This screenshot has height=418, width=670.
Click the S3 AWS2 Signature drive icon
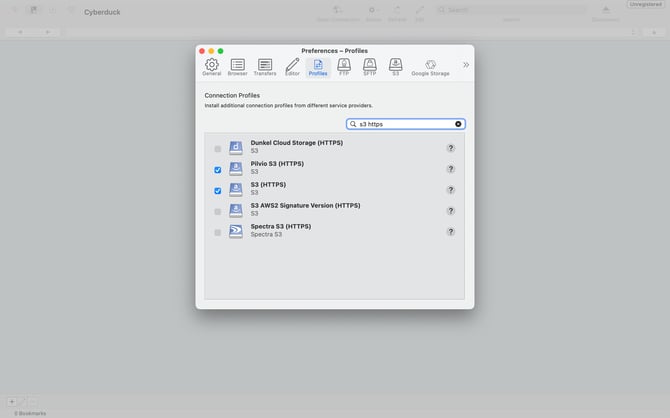(236, 210)
